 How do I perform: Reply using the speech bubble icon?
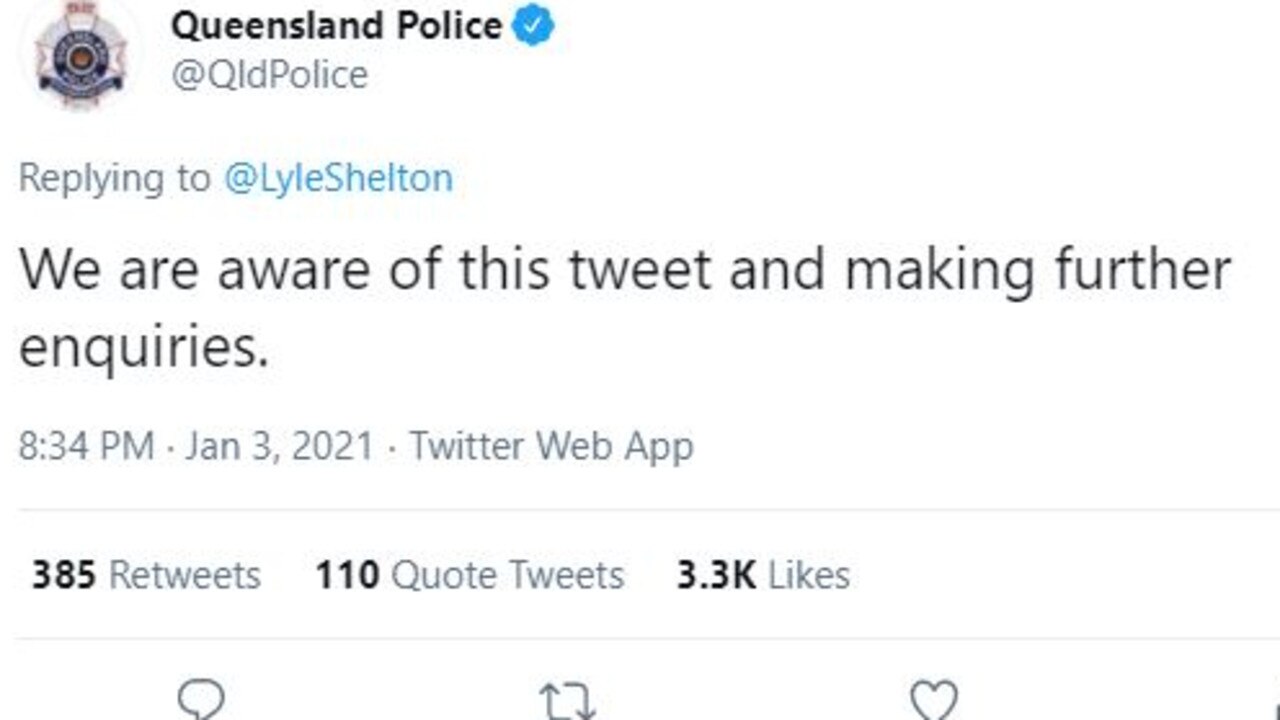[201, 699]
